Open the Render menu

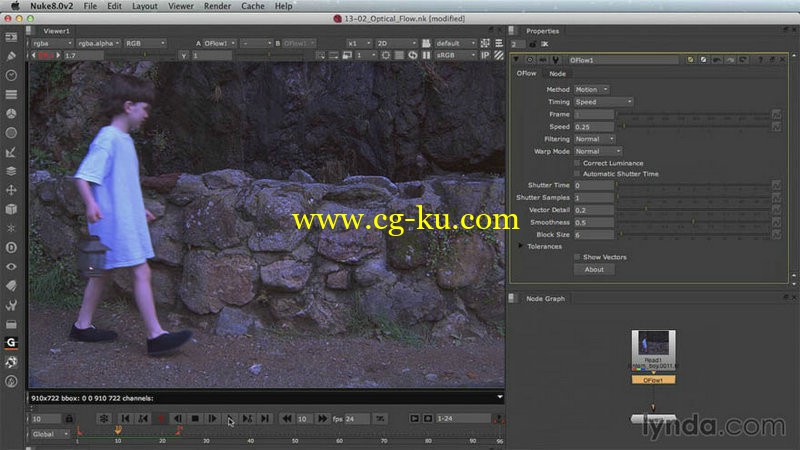tap(217, 6)
